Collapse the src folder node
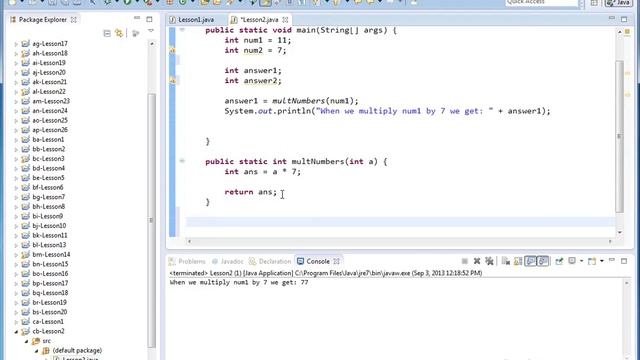The image size is (640, 360). point(27,341)
